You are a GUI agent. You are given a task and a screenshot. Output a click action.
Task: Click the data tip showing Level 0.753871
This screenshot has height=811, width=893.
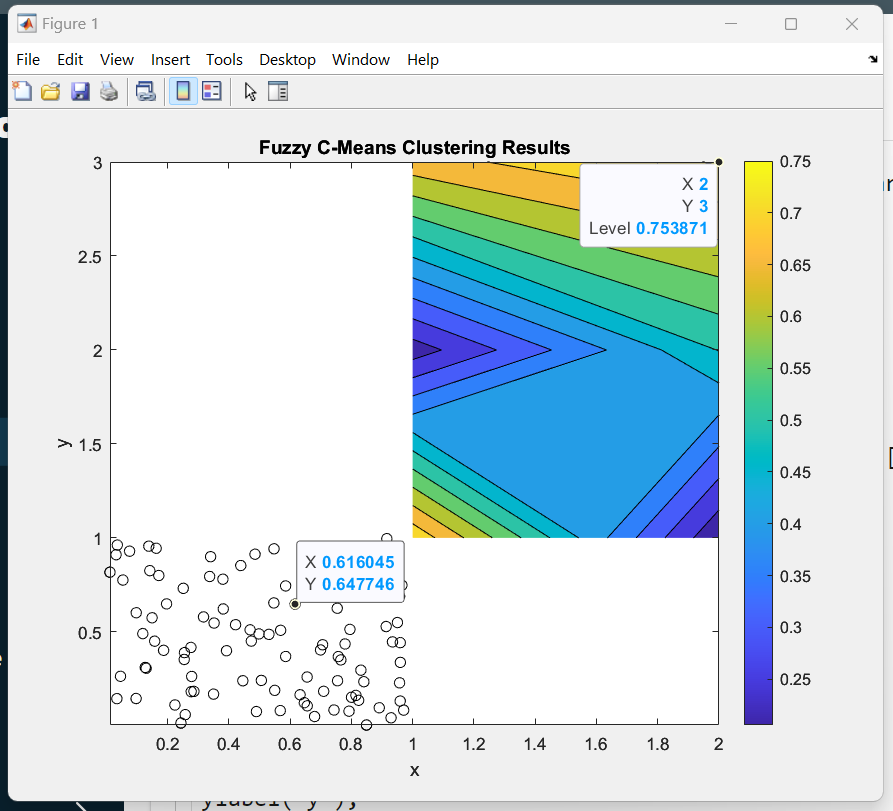click(648, 206)
